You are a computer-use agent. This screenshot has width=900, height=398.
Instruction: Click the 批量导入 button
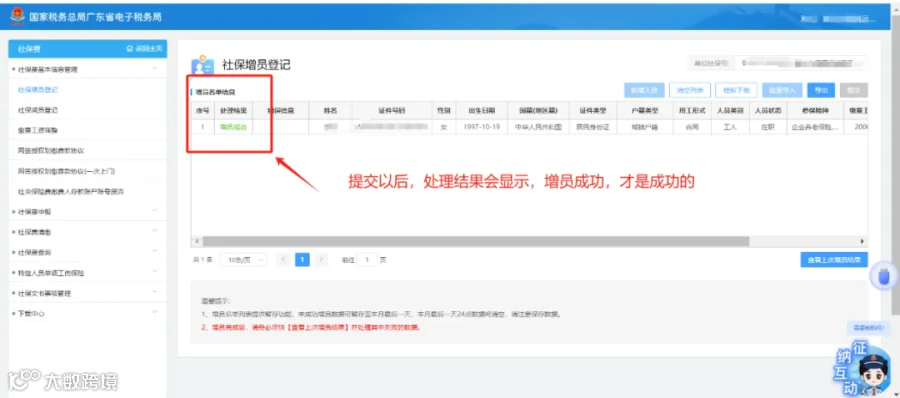pyautogui.click(x=782, y=90)
